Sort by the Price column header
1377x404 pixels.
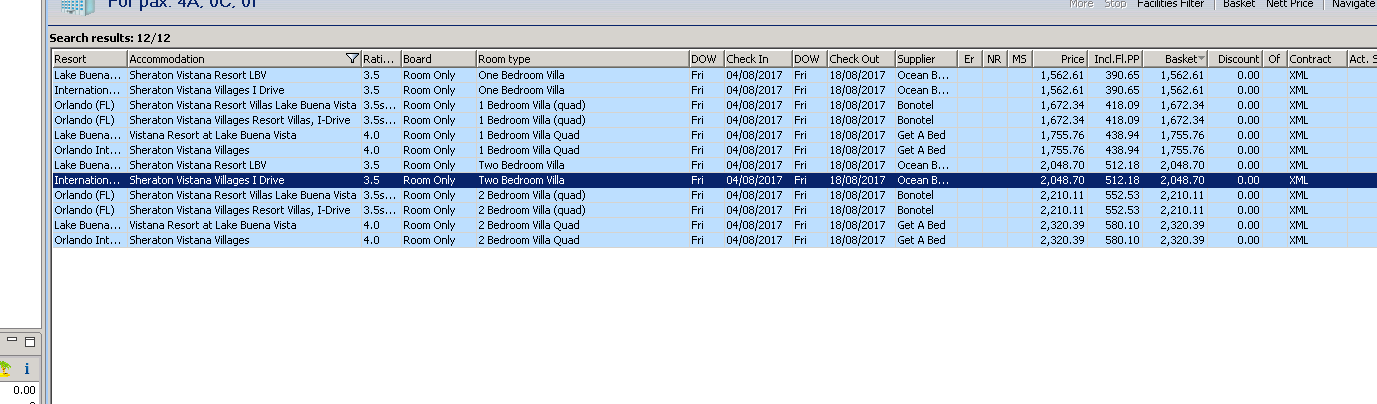click(x=1060, y=59)
